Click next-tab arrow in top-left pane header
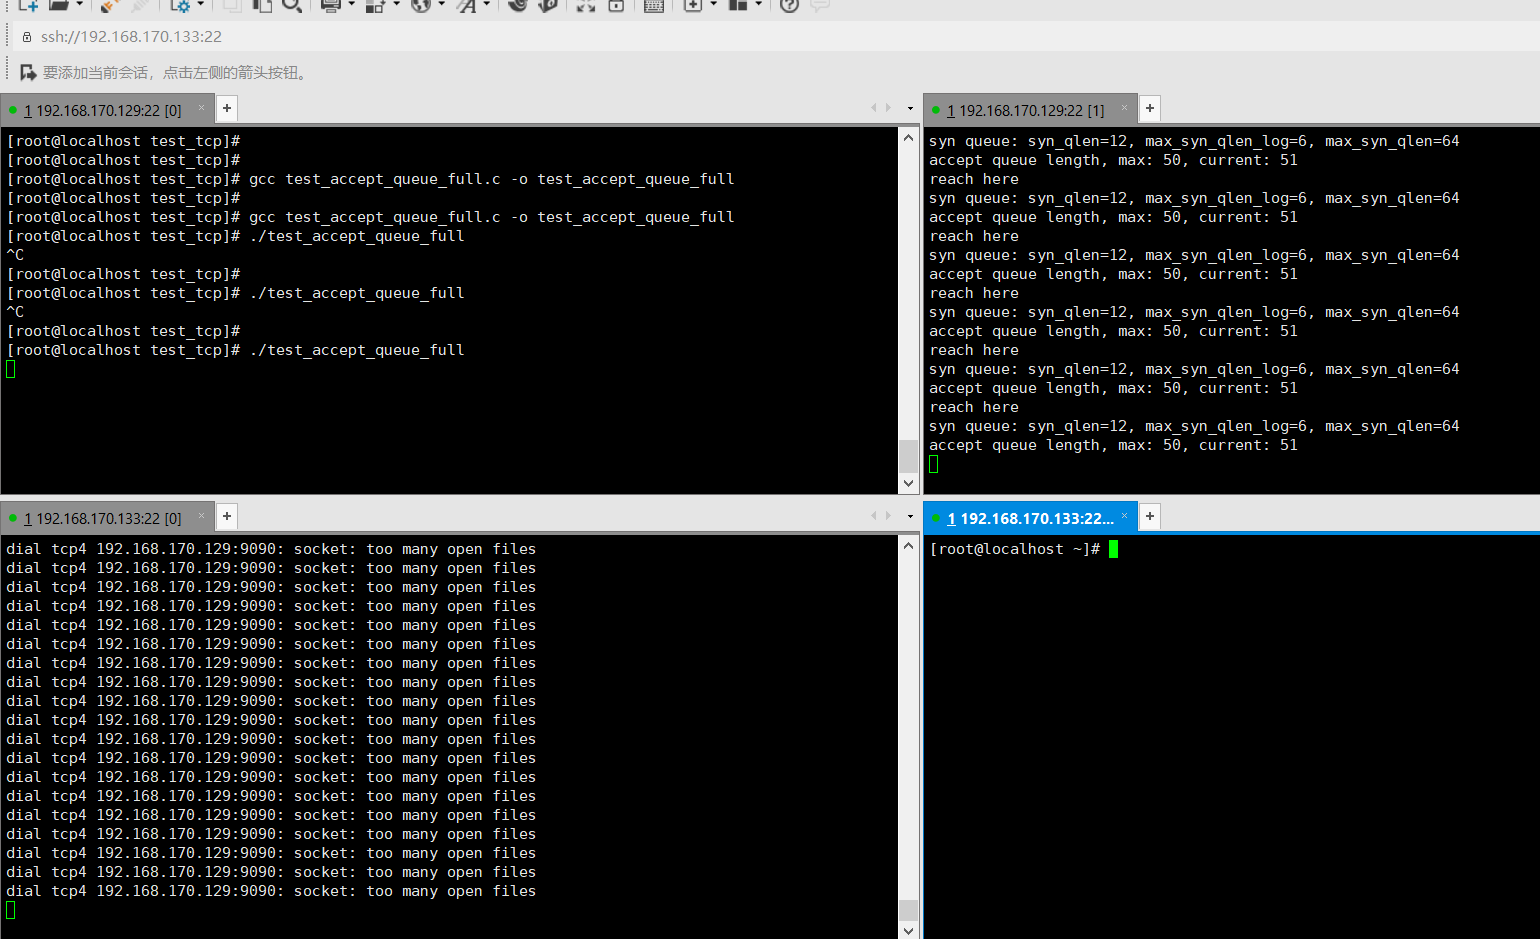 pyautogui.click(x=888, y=108)
